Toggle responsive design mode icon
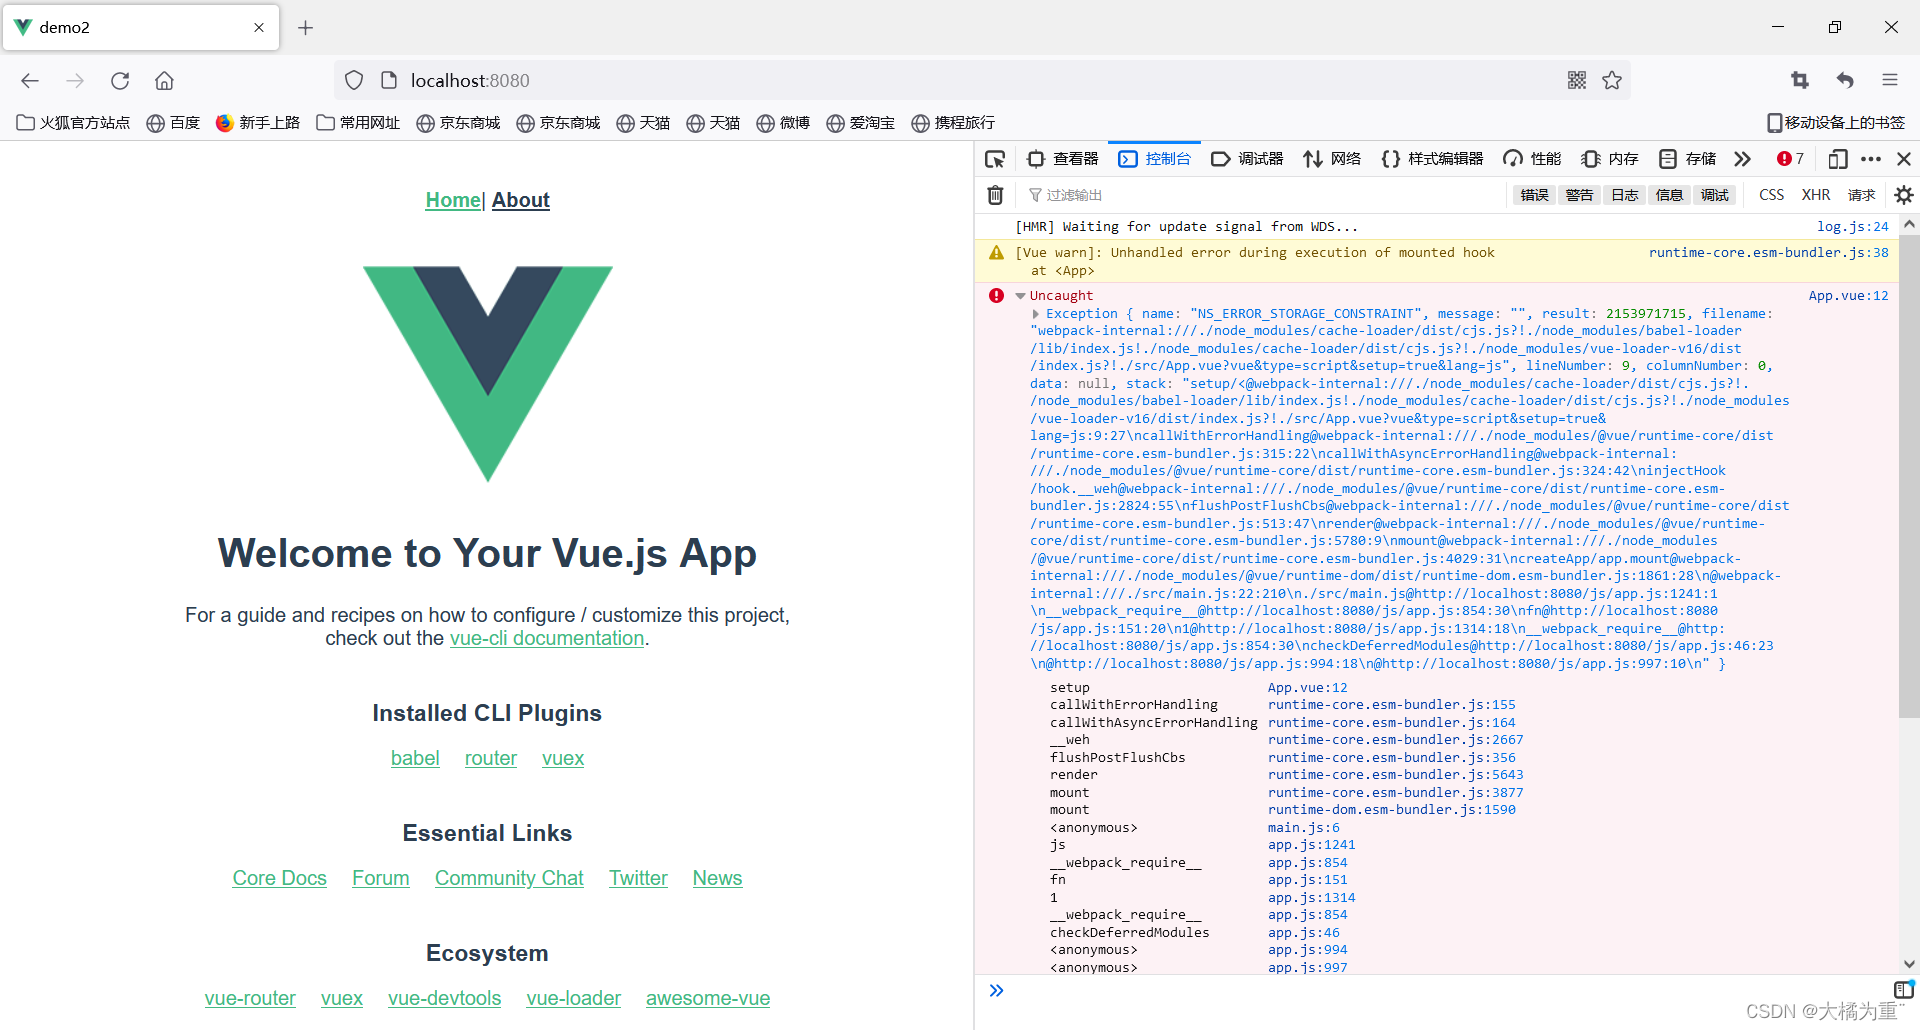This screenshot has height=1030, width=1920. pyautogui.click(x=1838, y=159)
